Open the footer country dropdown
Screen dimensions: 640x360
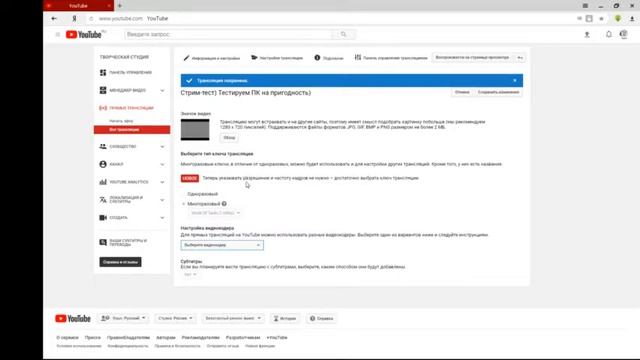click(175, 318)
